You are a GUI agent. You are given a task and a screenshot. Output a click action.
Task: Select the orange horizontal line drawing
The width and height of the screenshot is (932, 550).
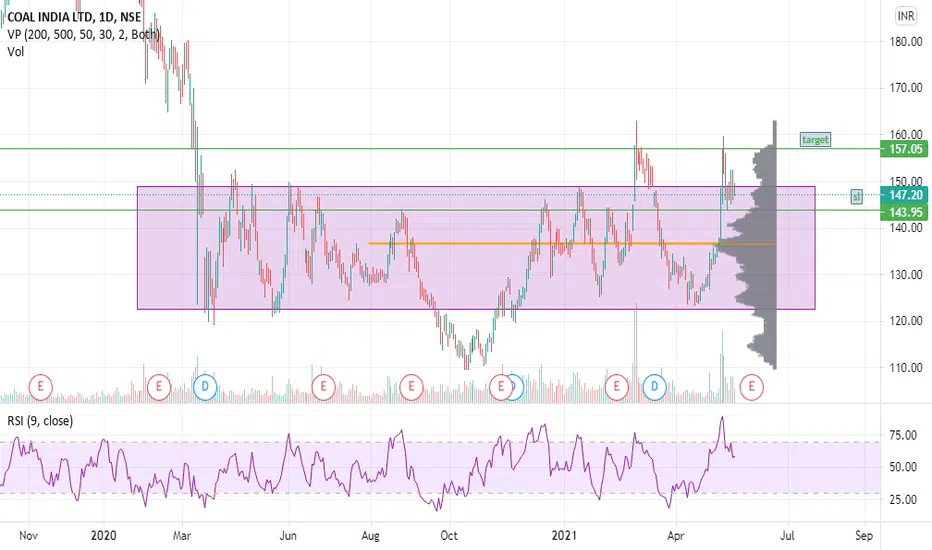(572, 243)
